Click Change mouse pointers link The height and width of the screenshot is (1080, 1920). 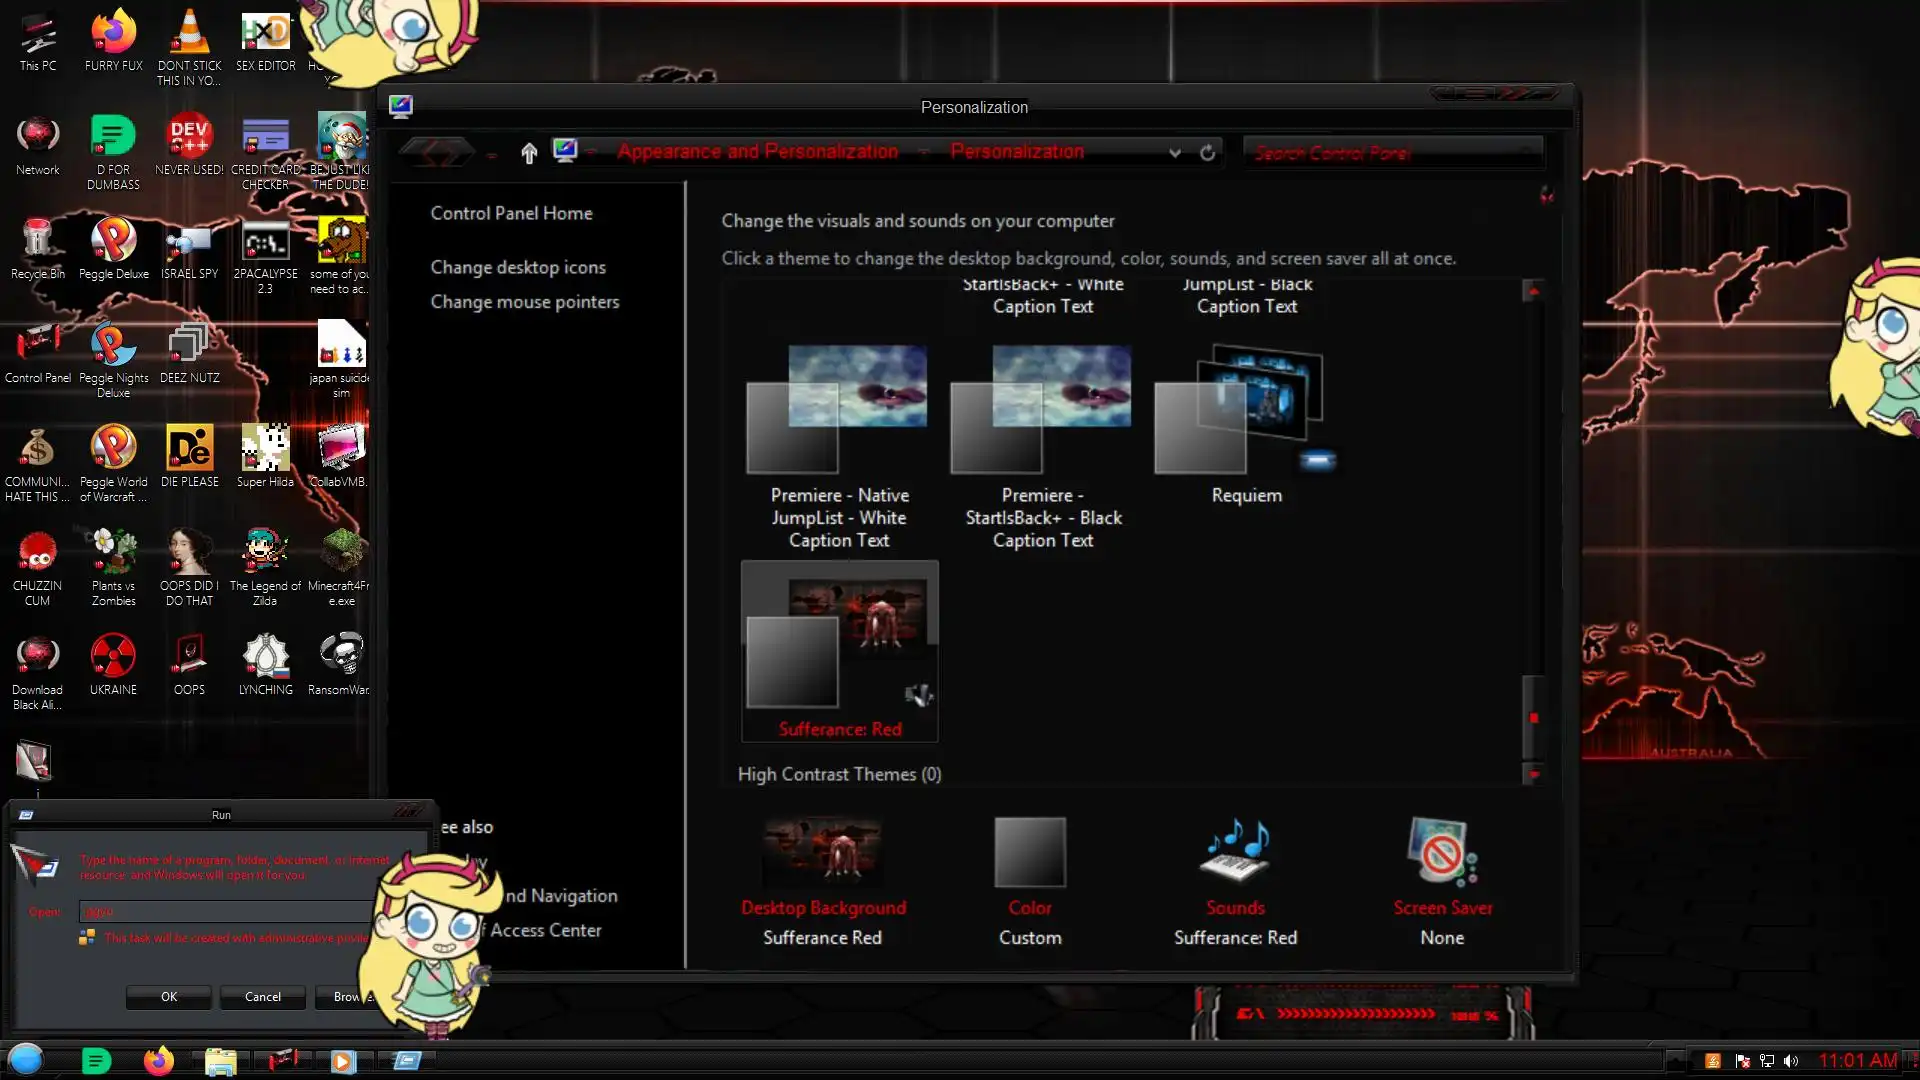[x=525, y=302]
